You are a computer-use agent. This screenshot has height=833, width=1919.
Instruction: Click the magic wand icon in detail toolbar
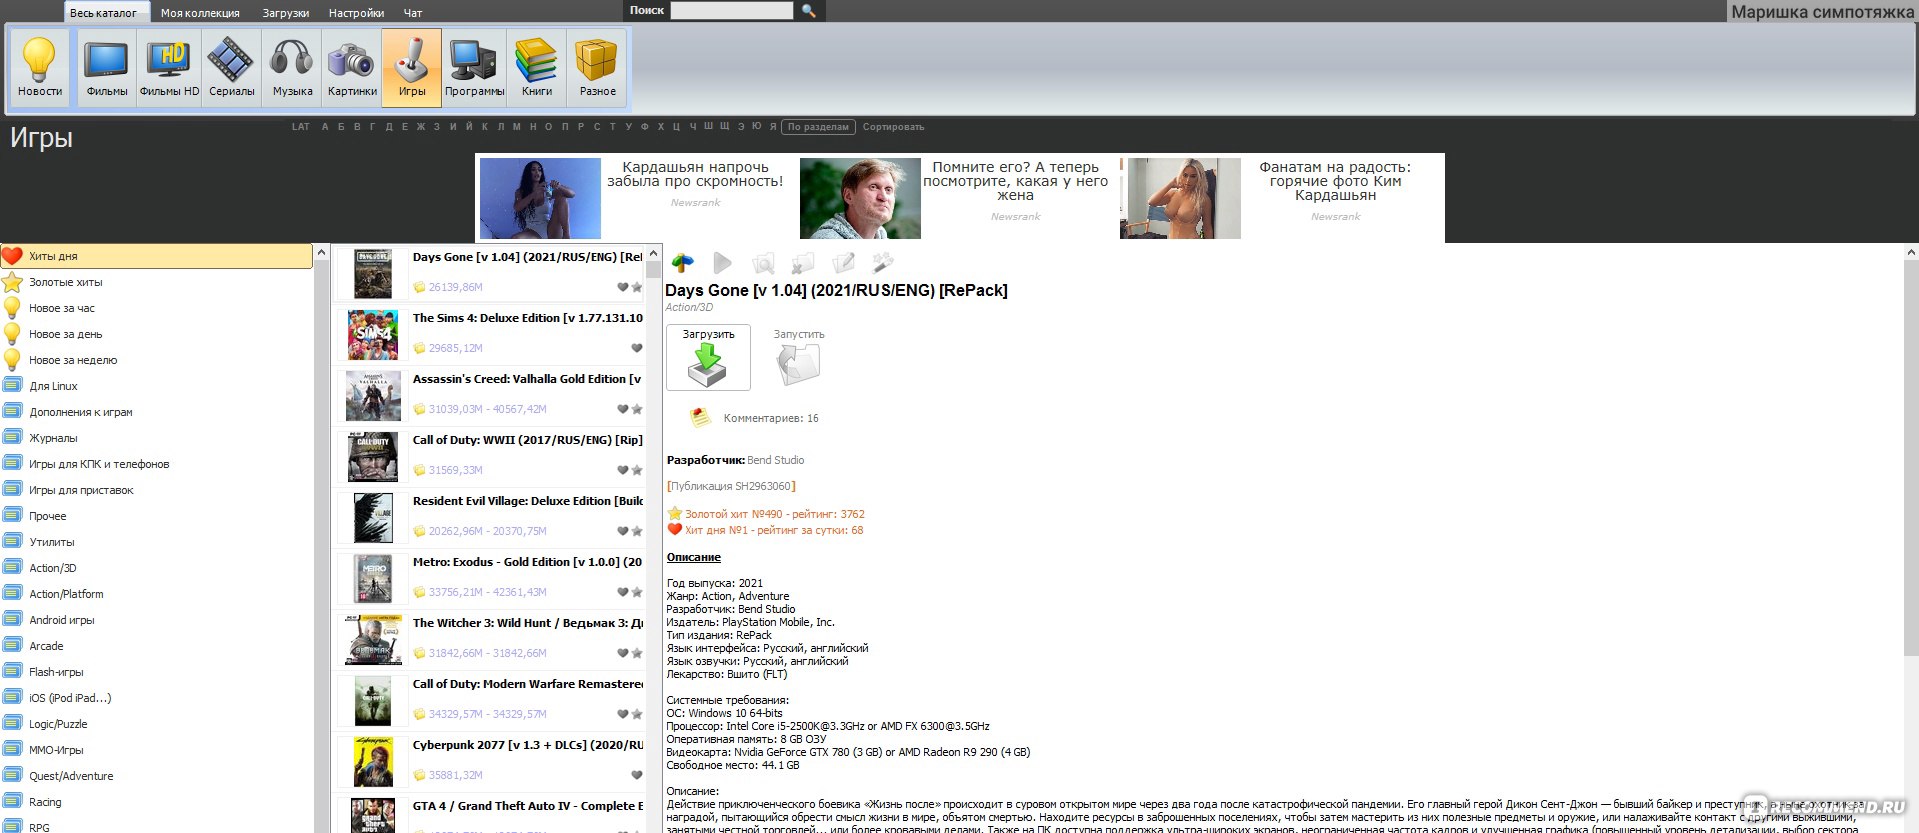(882, 263)
